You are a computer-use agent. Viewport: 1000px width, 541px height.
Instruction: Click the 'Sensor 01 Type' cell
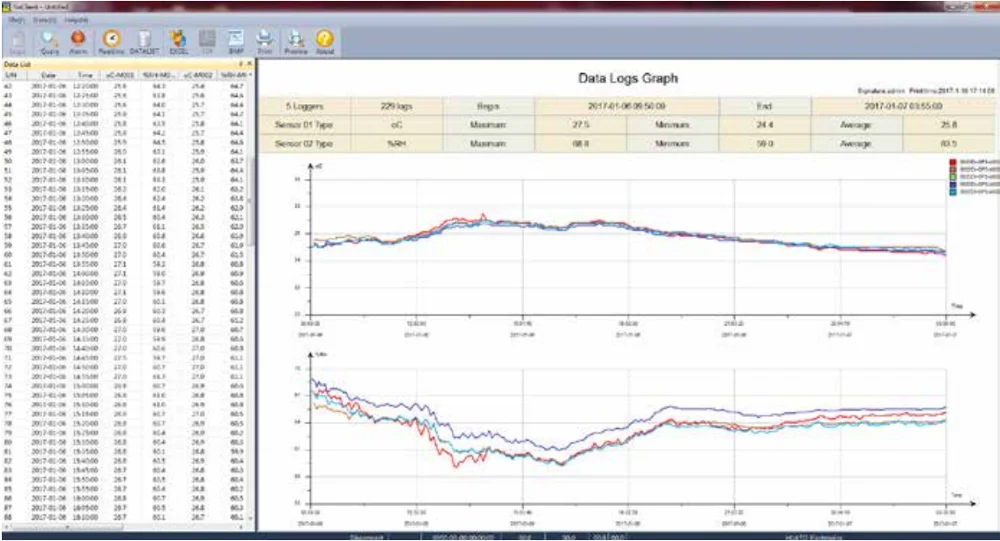305,125
